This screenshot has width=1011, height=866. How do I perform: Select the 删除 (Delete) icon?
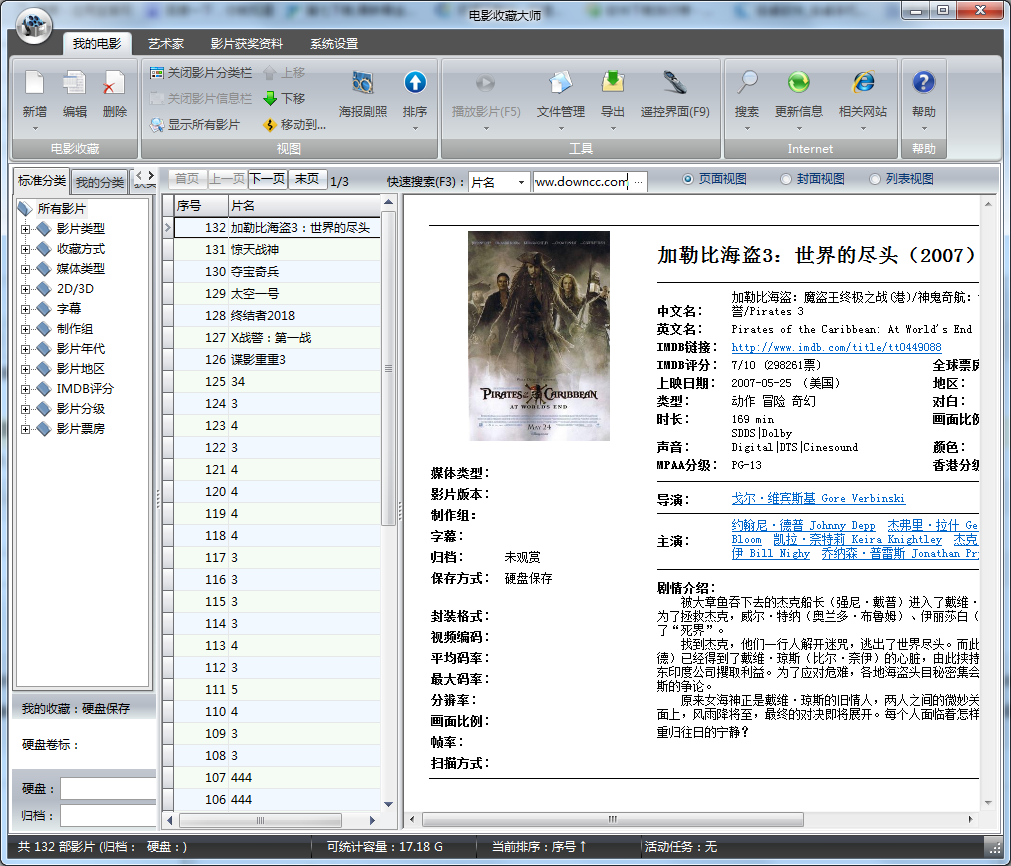113,90
